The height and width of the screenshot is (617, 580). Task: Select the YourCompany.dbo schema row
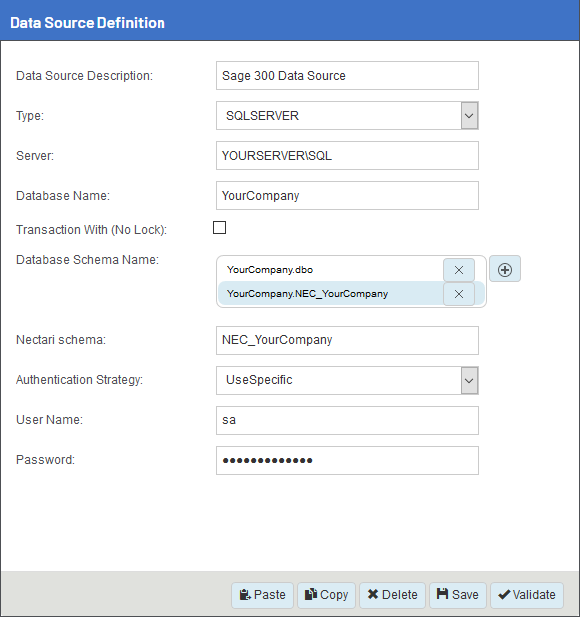[x=331, y=270]
